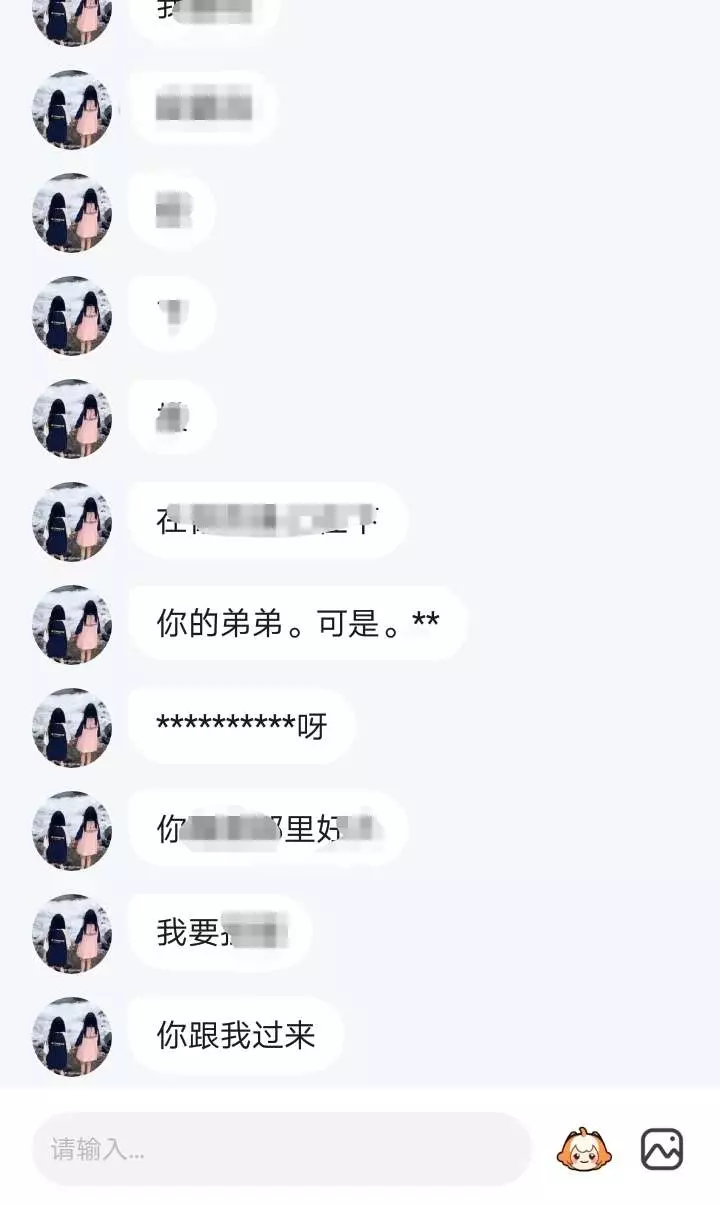Screen dimensions: 720x1205
Task: Tap small blurred bubble directly above 在 message
Action: [x=172, y=417]
